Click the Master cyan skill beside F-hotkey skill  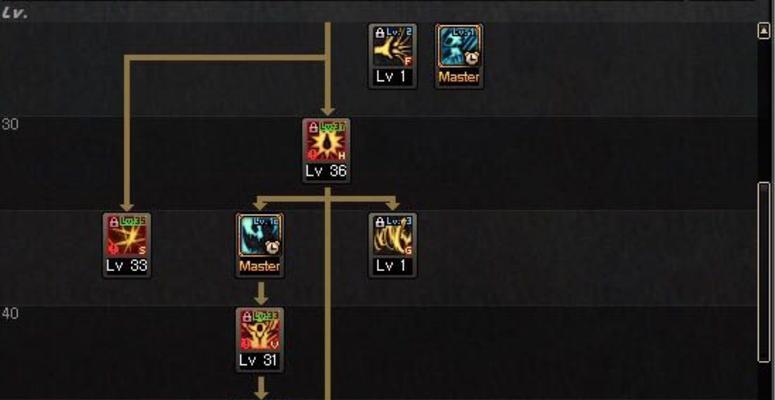tap(459, 46)
